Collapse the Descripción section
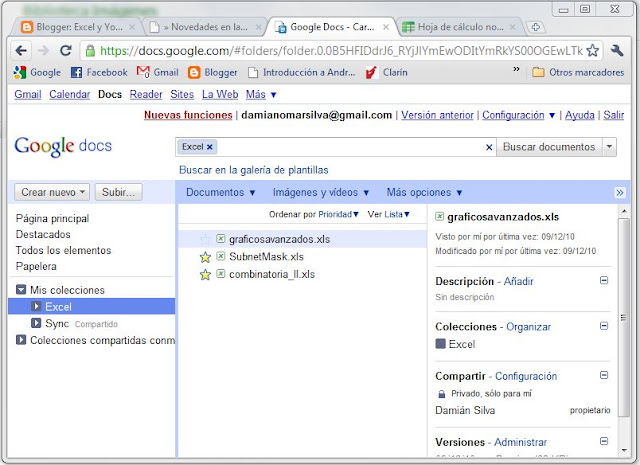The image size is (640, 465). click(x=604, y=280)
